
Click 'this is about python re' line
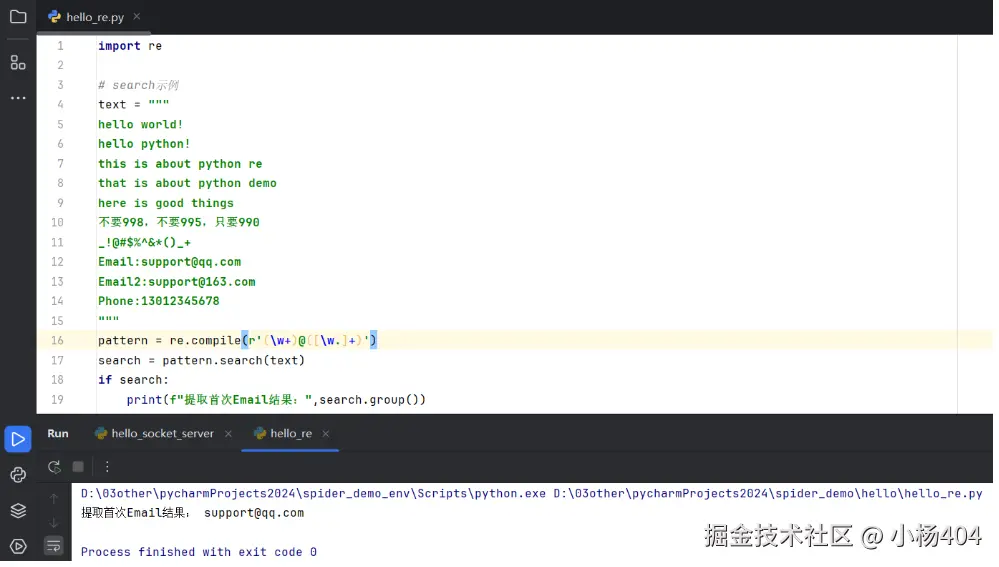[x=180, y=164]
